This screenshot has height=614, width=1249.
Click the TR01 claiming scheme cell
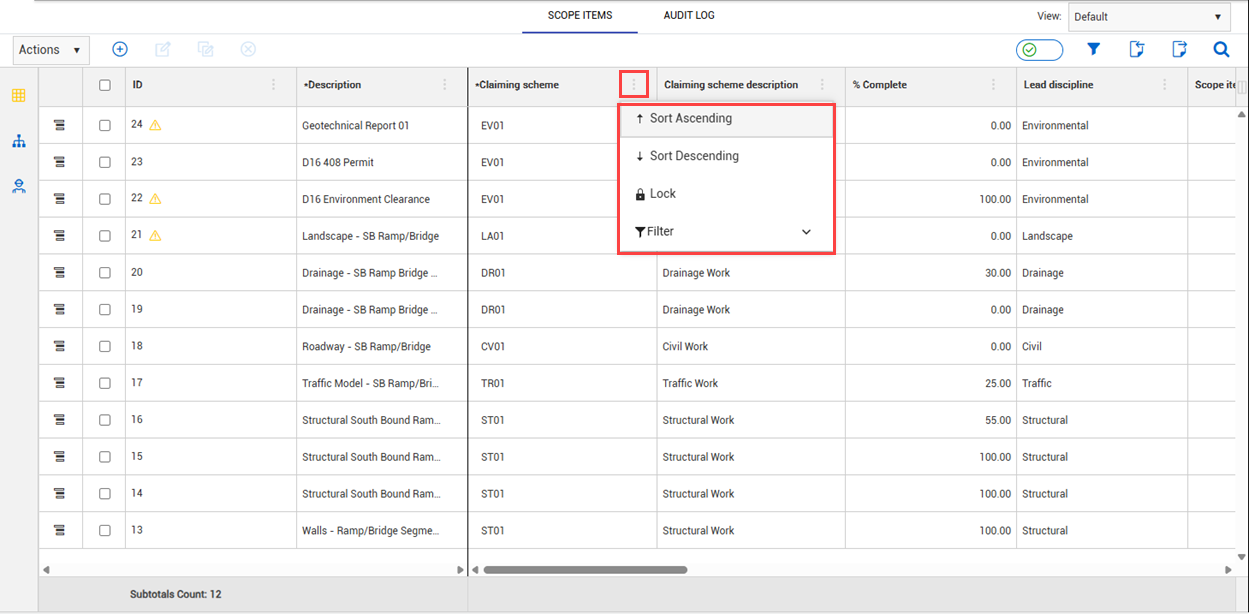pyautogui.click(x=563, y=383)
